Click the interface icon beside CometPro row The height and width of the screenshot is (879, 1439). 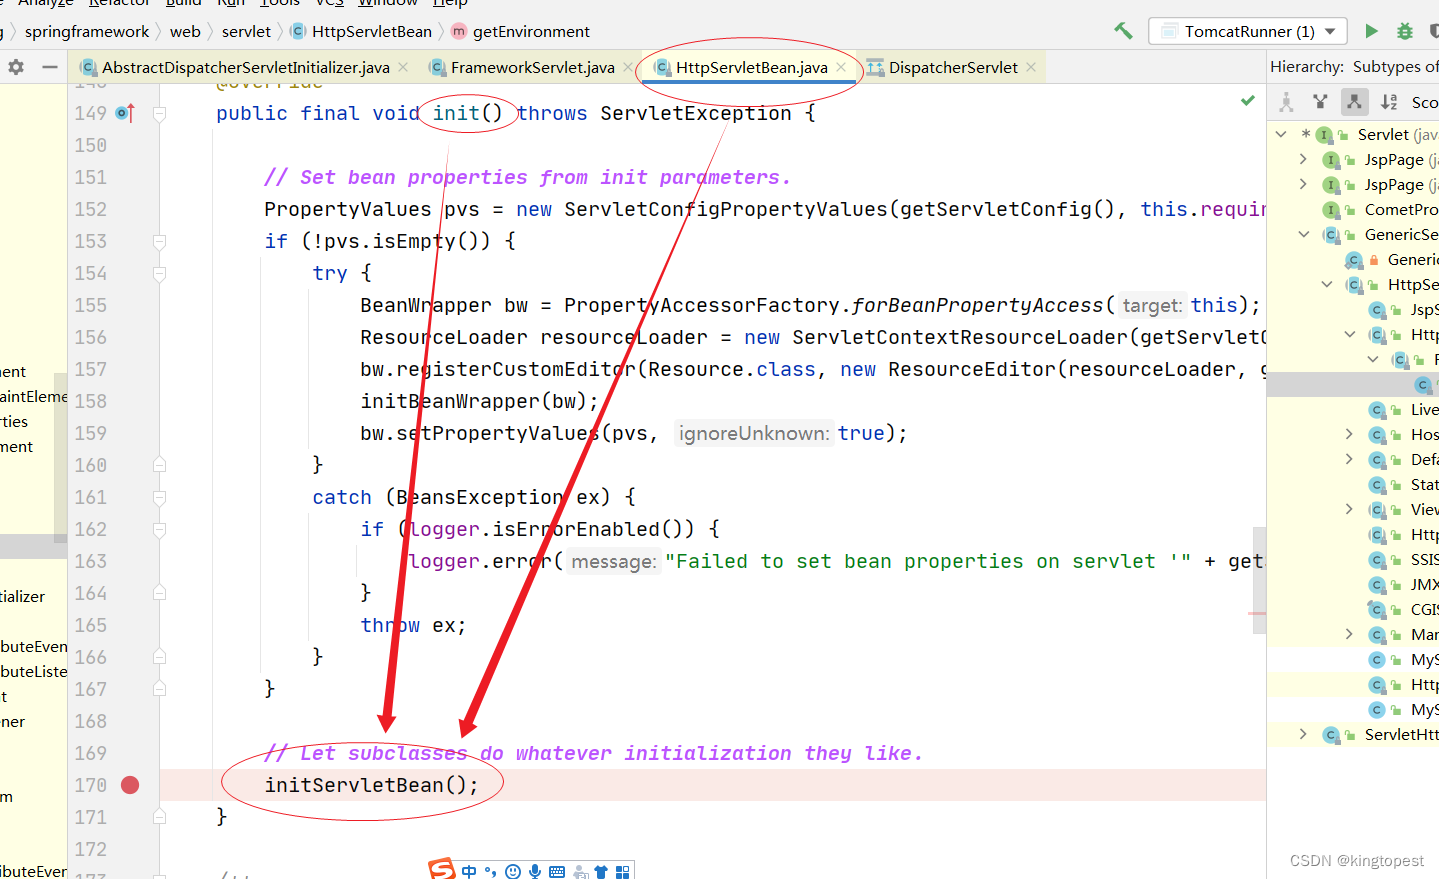[x=1331, y=210]
